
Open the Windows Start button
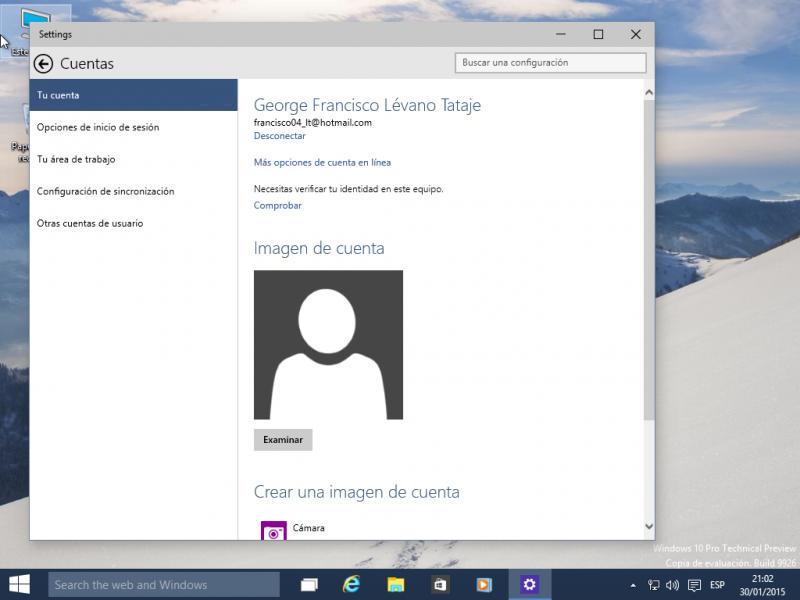pyautogui.click(x=19, y=584)
